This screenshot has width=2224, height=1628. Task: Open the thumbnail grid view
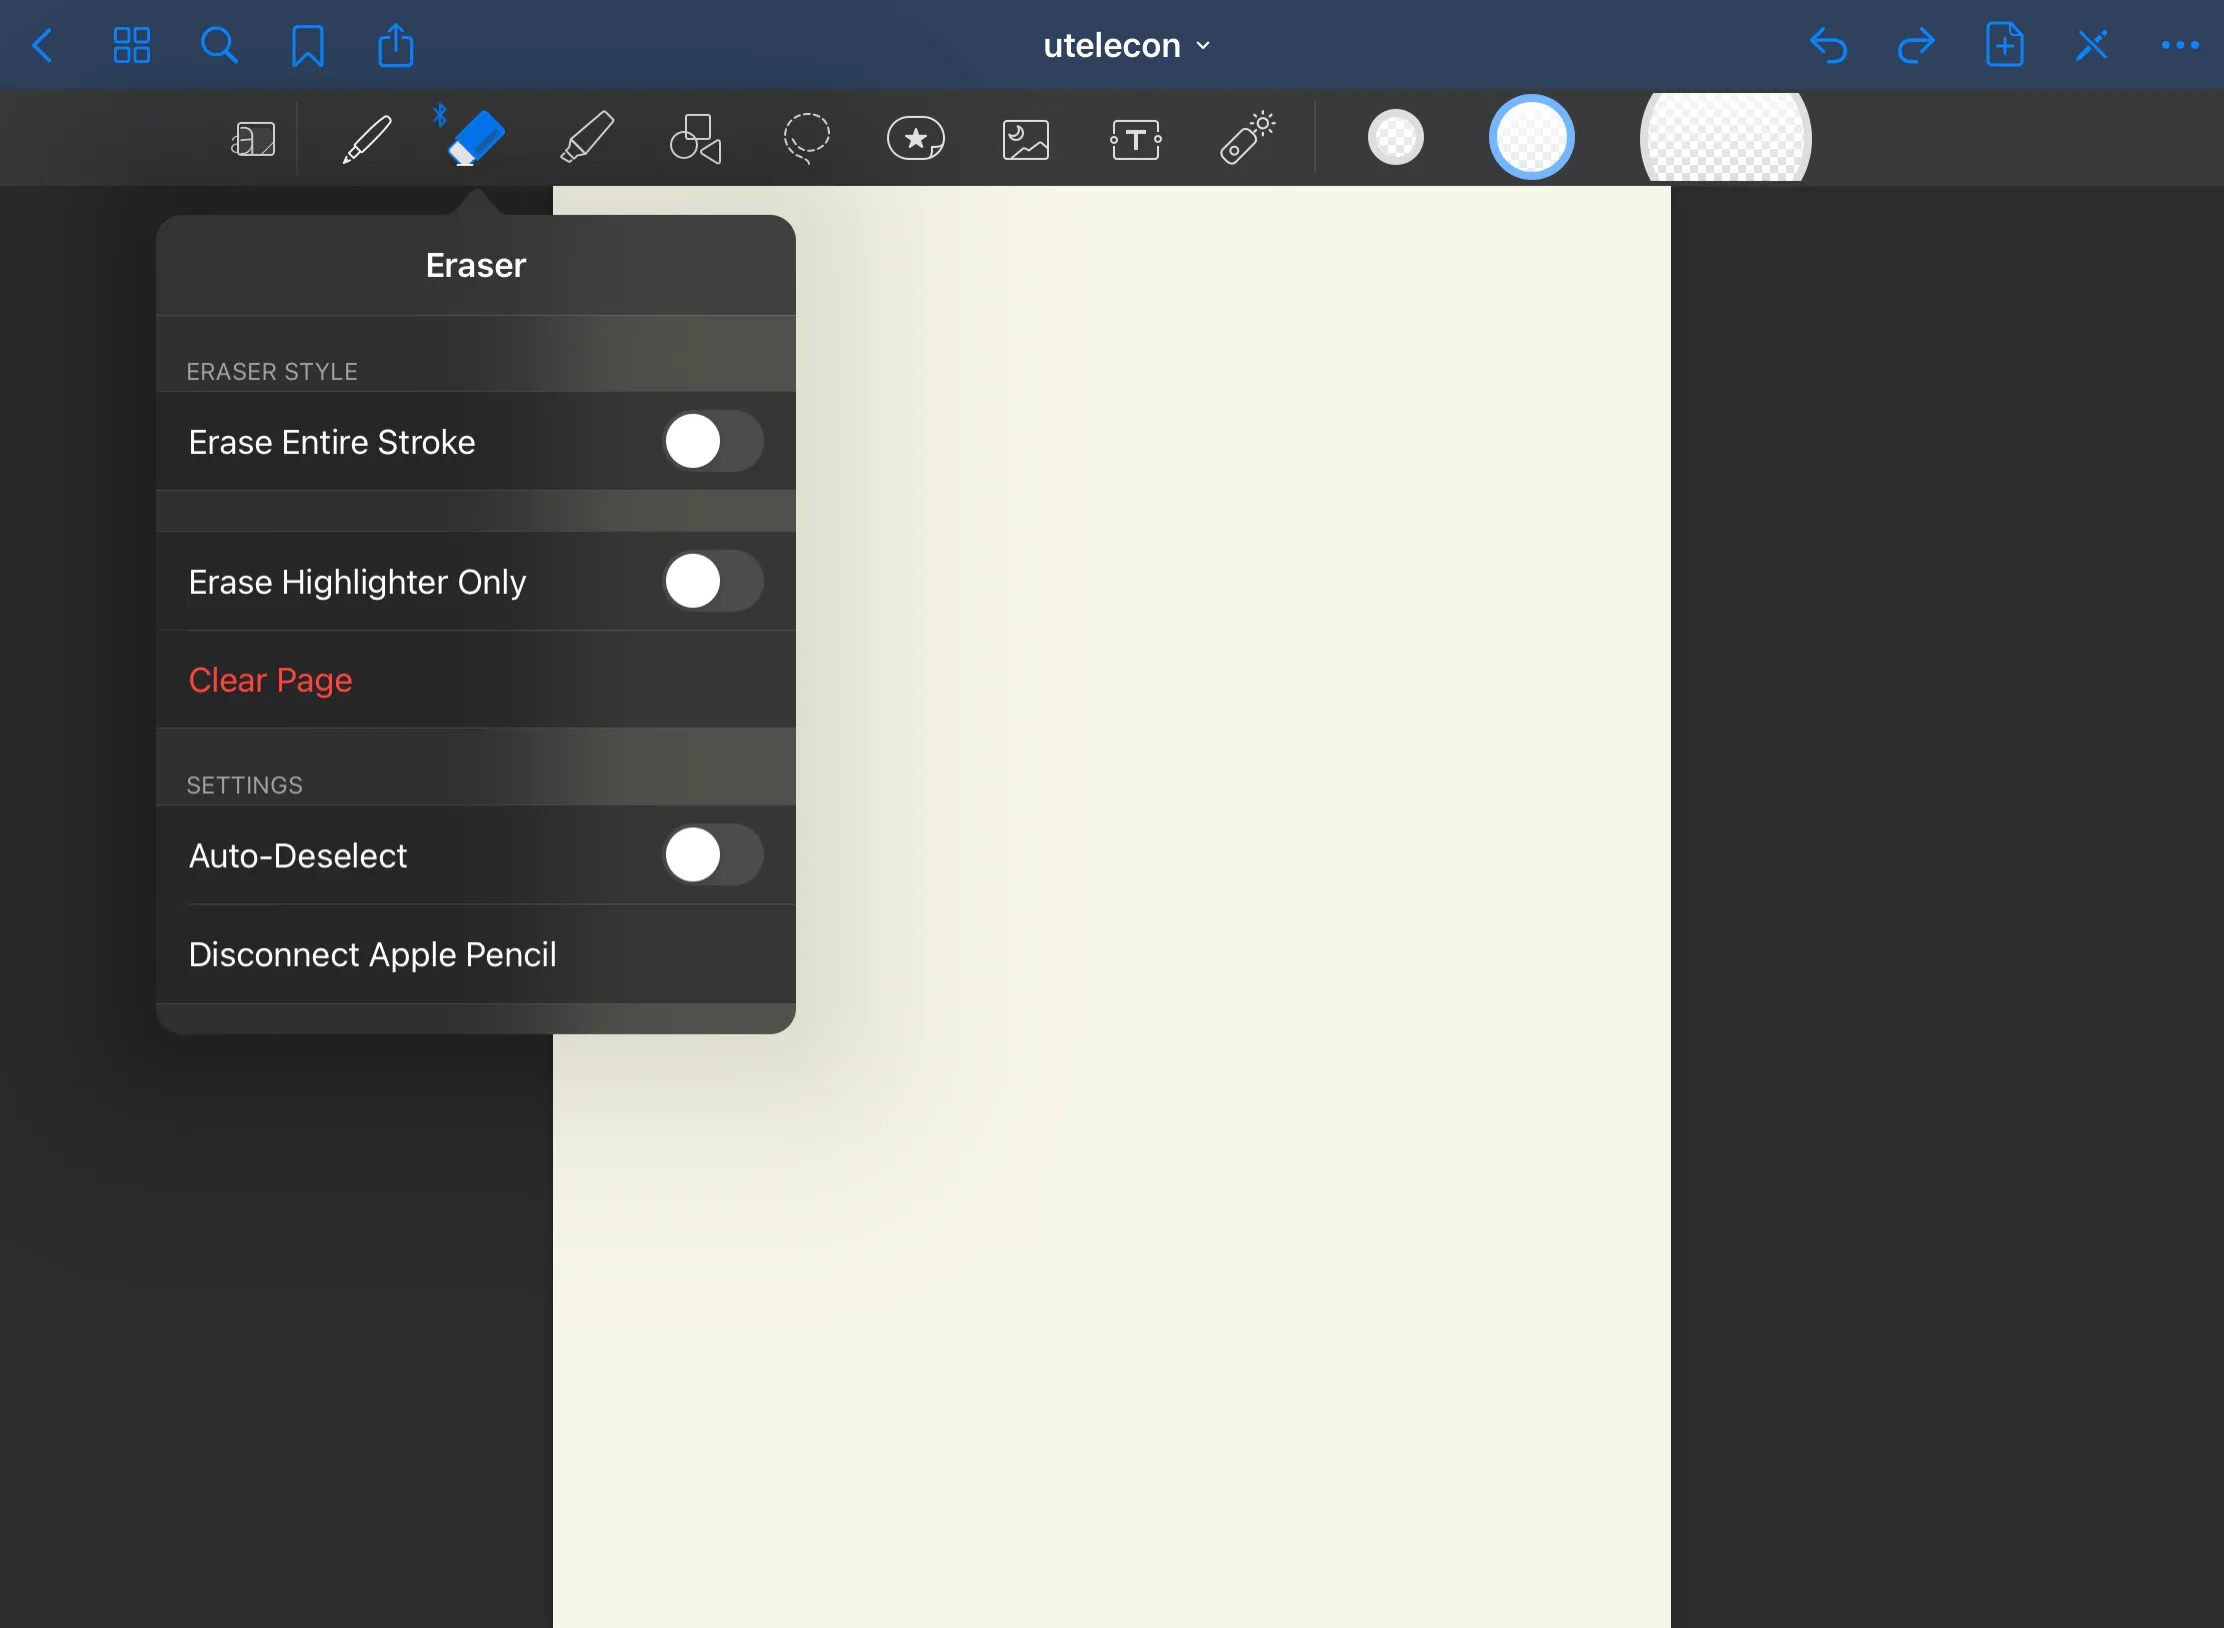(131, 46)
